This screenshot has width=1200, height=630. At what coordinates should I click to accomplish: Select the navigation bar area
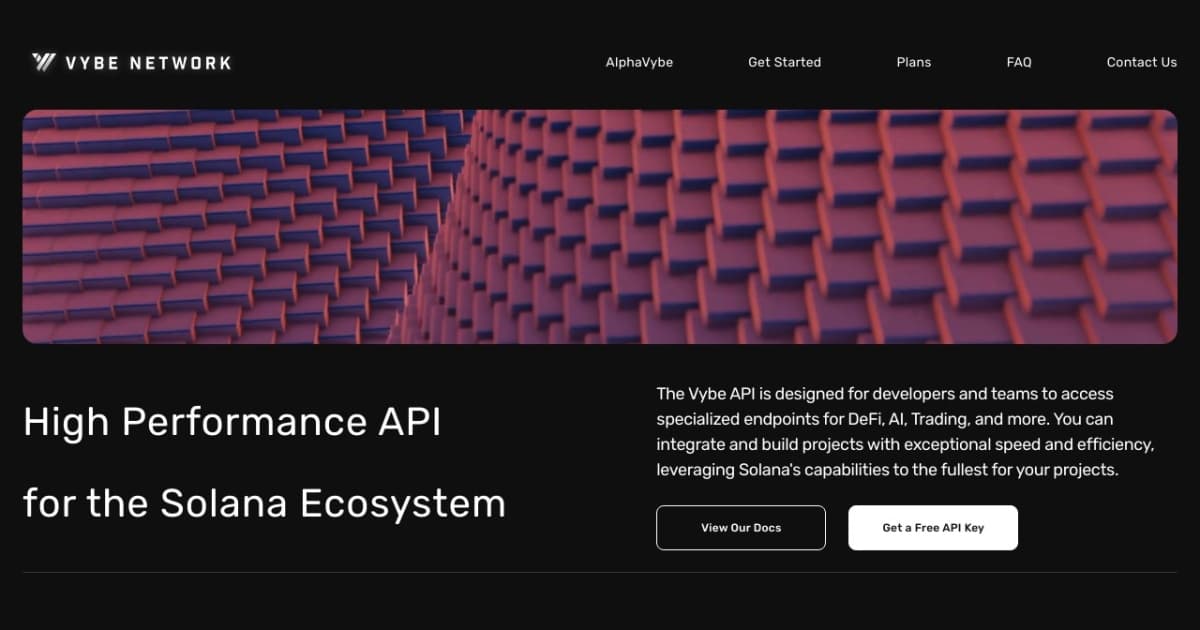[890, 62]
